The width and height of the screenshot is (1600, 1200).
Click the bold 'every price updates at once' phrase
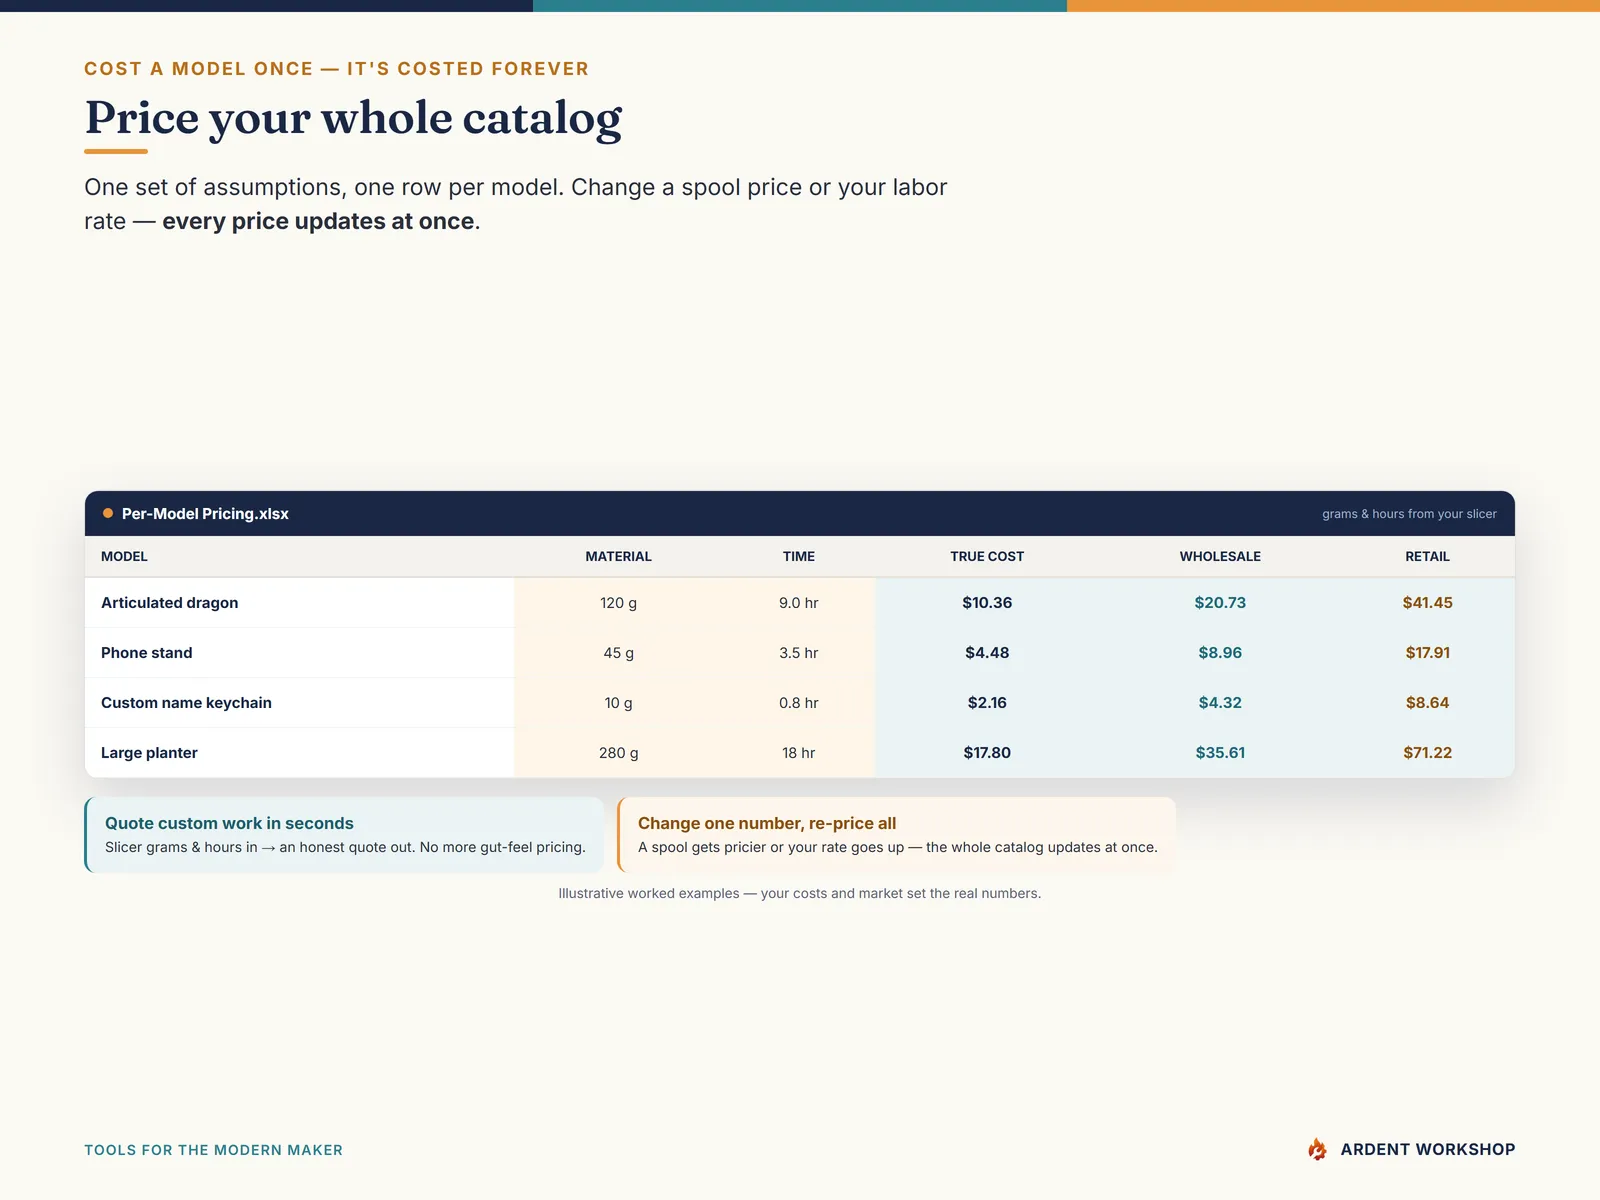coord(318,221)
